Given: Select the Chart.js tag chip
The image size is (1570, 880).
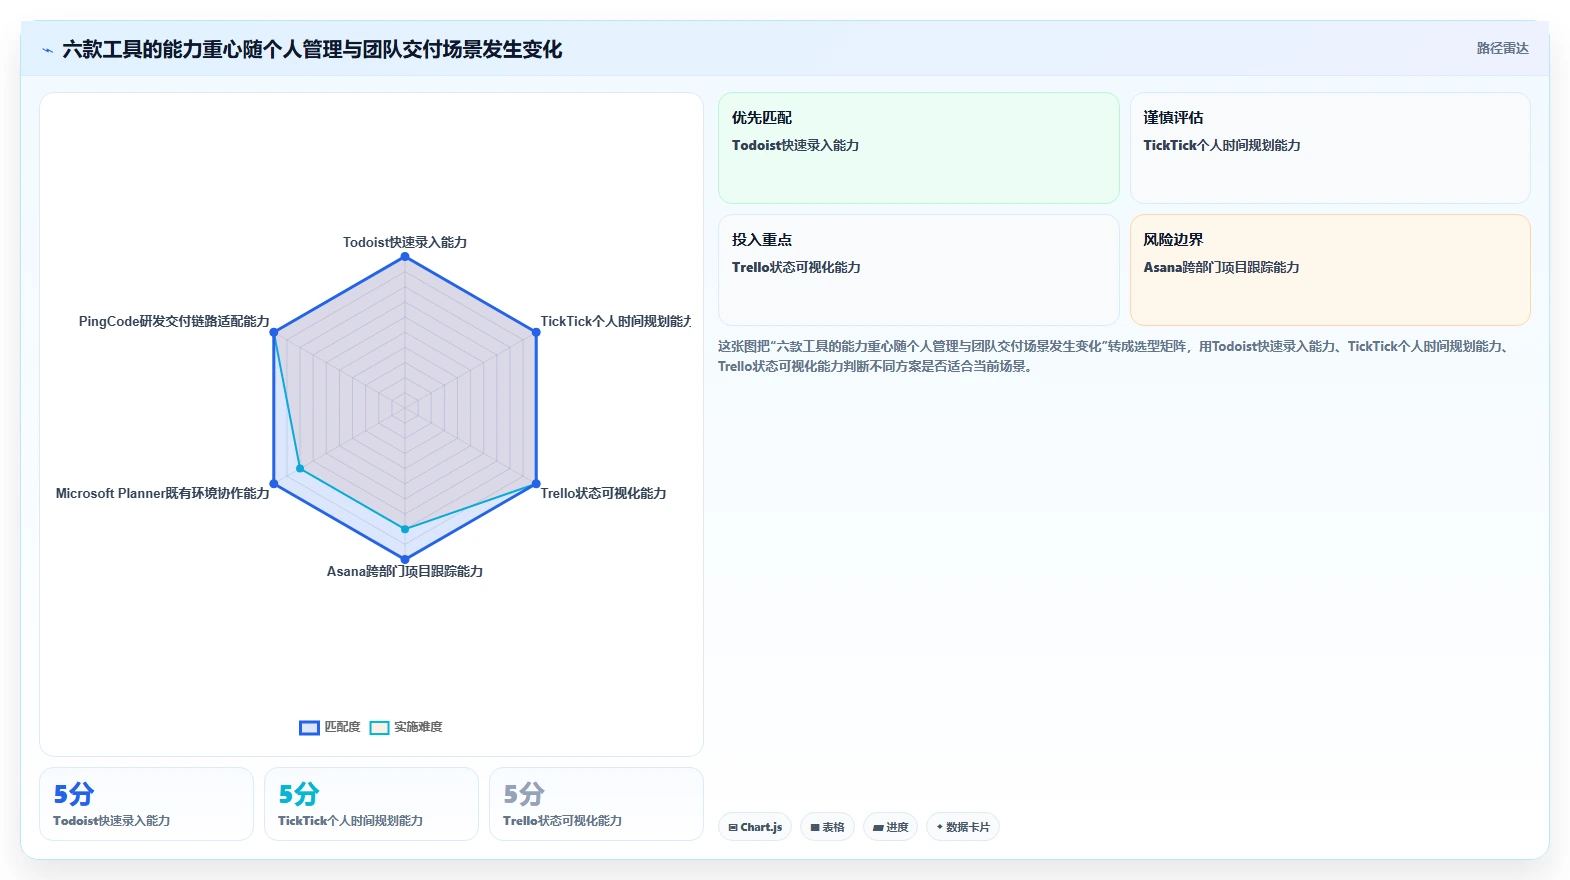Looking at the screenshot, I should (755, 827).
